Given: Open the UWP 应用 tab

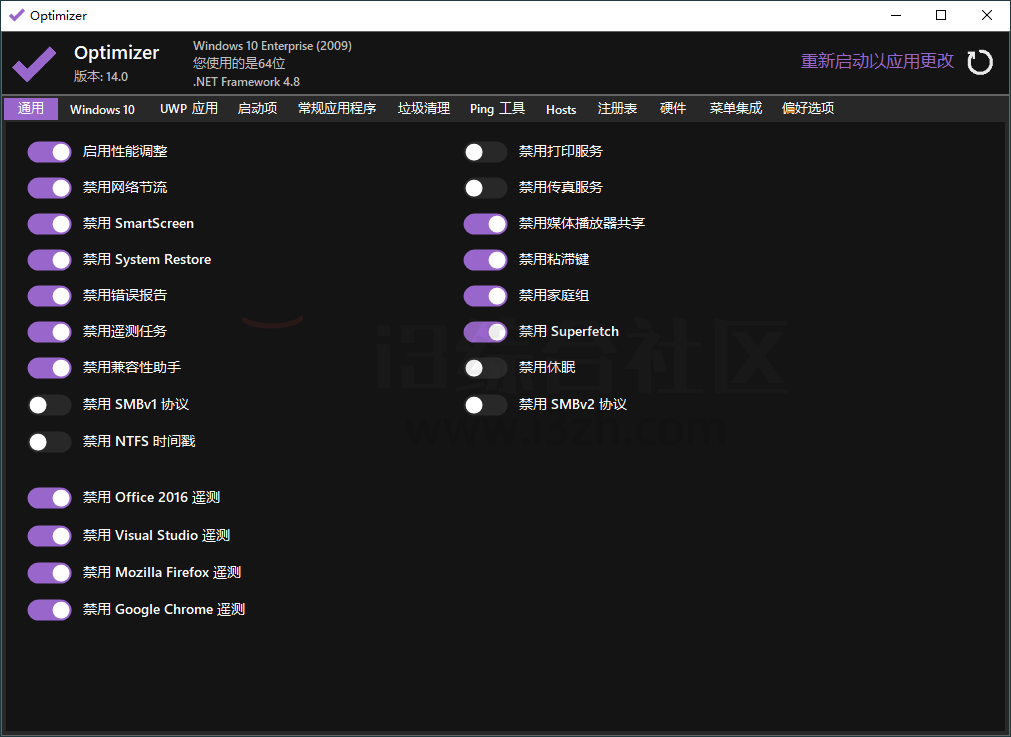Looking at the screenshot, I should tap(189, 108).
